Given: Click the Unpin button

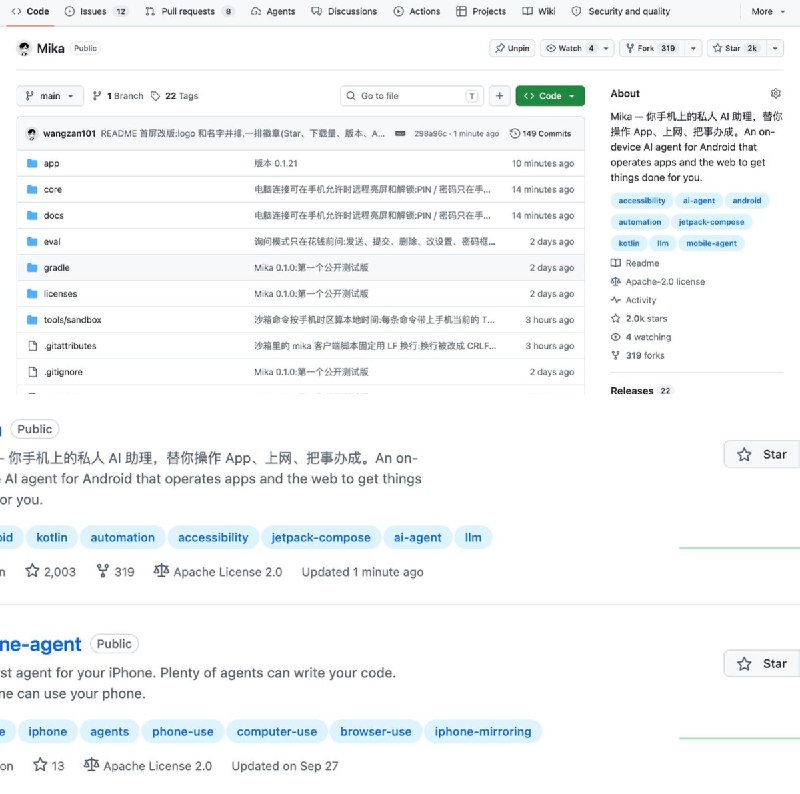Looking at the screenshot, I should [512, 48].
